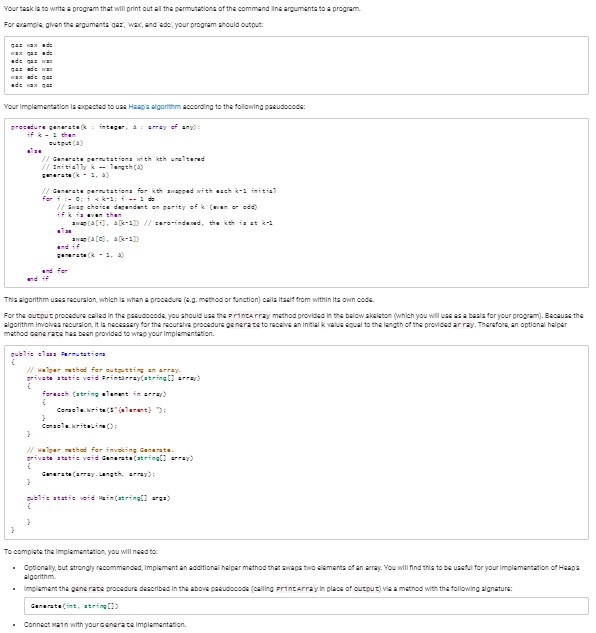This screenshot has height=633, width=596.
Task: Click the 'if k is even then' line
Action: coord(89,215)
